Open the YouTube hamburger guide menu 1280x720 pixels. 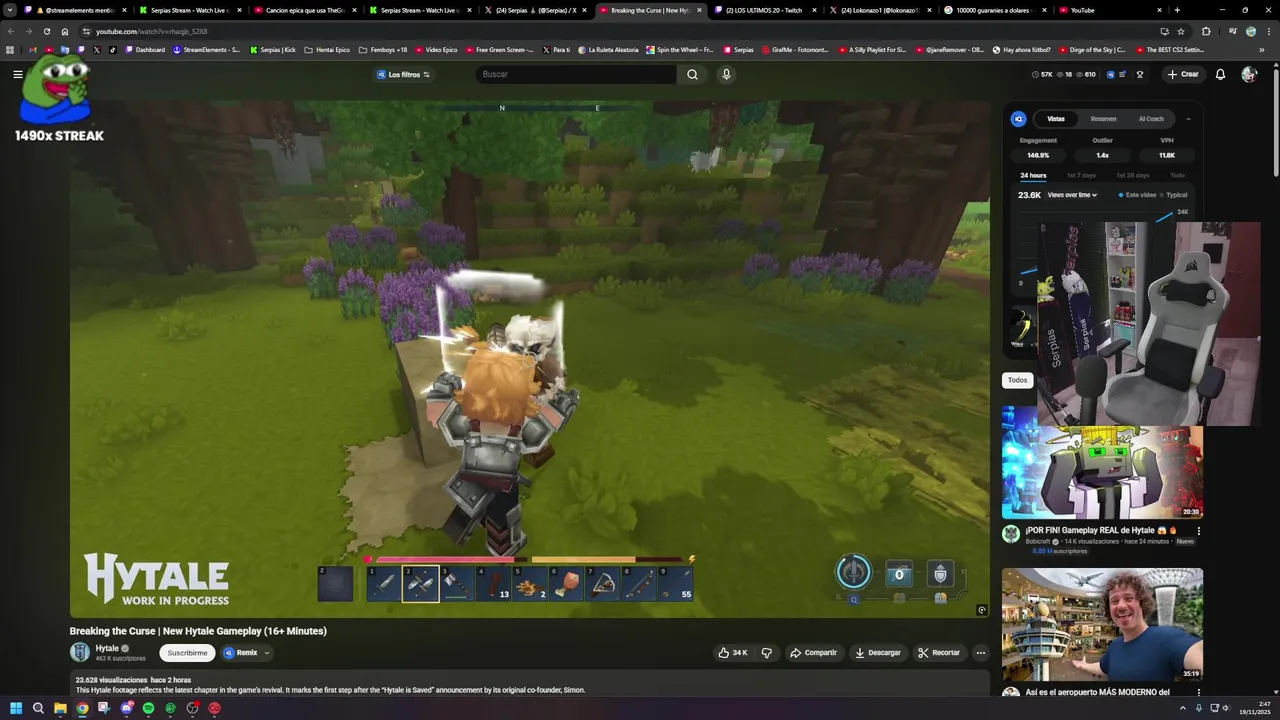pyautogui.click(x=17, y=74)
